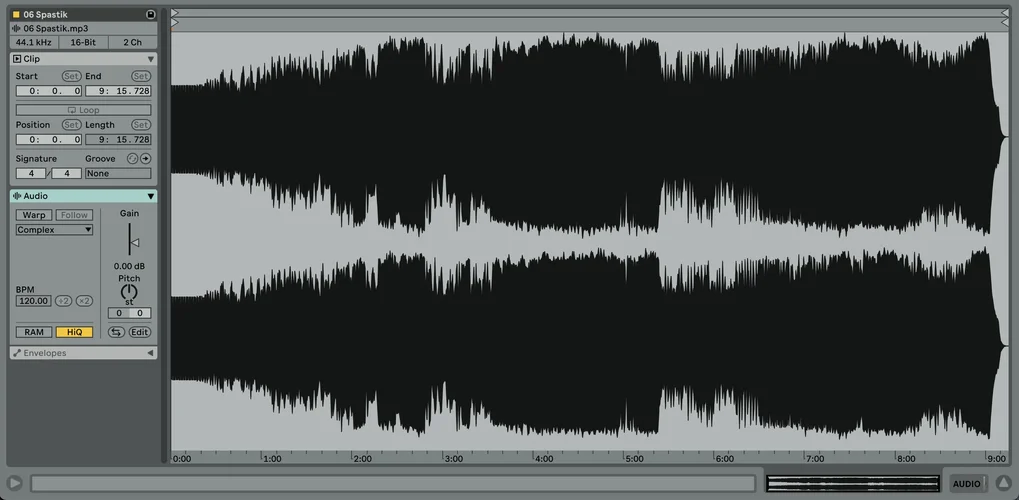Click the Reverse sample arrows icon
The width and height of the screenshot is (1019, 500).
116,332
